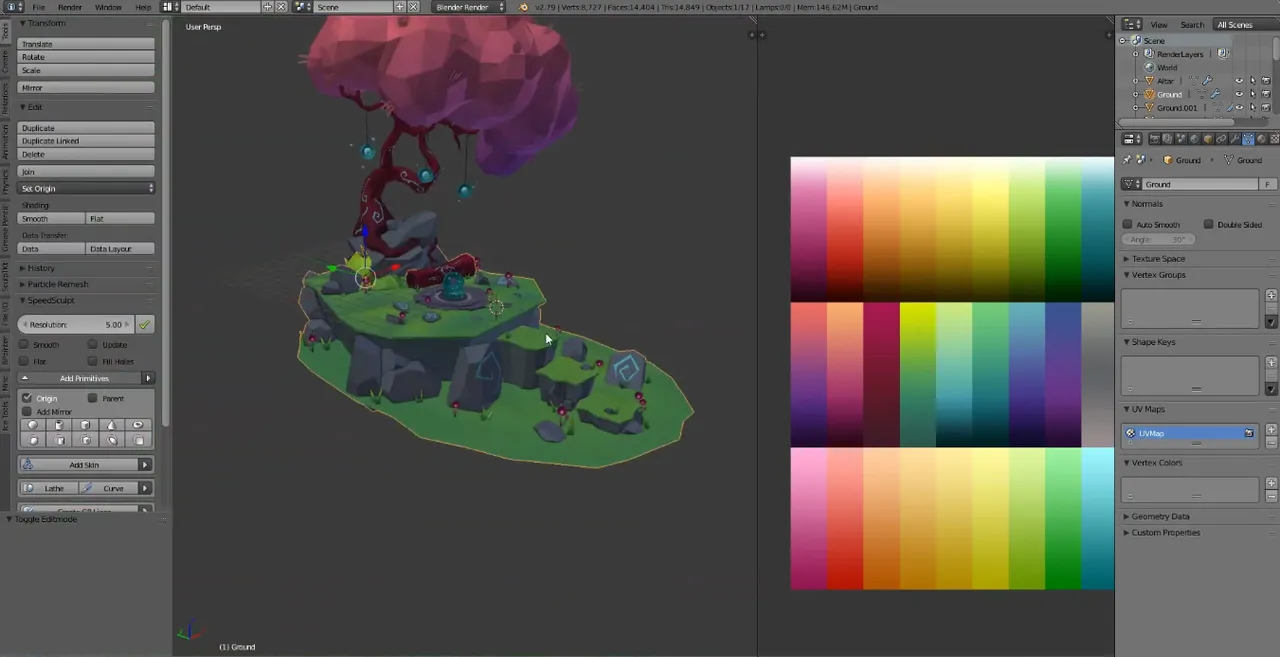This screenshot has width=1280, height=657.
Task: Open the Outliner Search menu
Action: coord(1192,24)
